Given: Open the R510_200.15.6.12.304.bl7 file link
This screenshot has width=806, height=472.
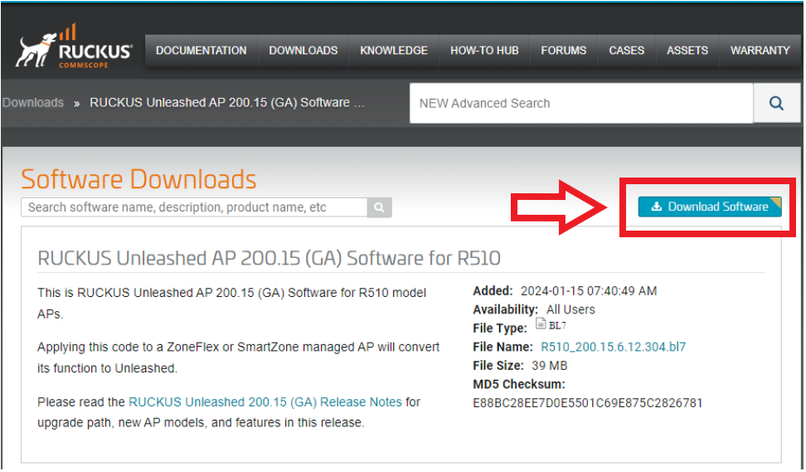Looking at the screenshot, I should point(609,347).
